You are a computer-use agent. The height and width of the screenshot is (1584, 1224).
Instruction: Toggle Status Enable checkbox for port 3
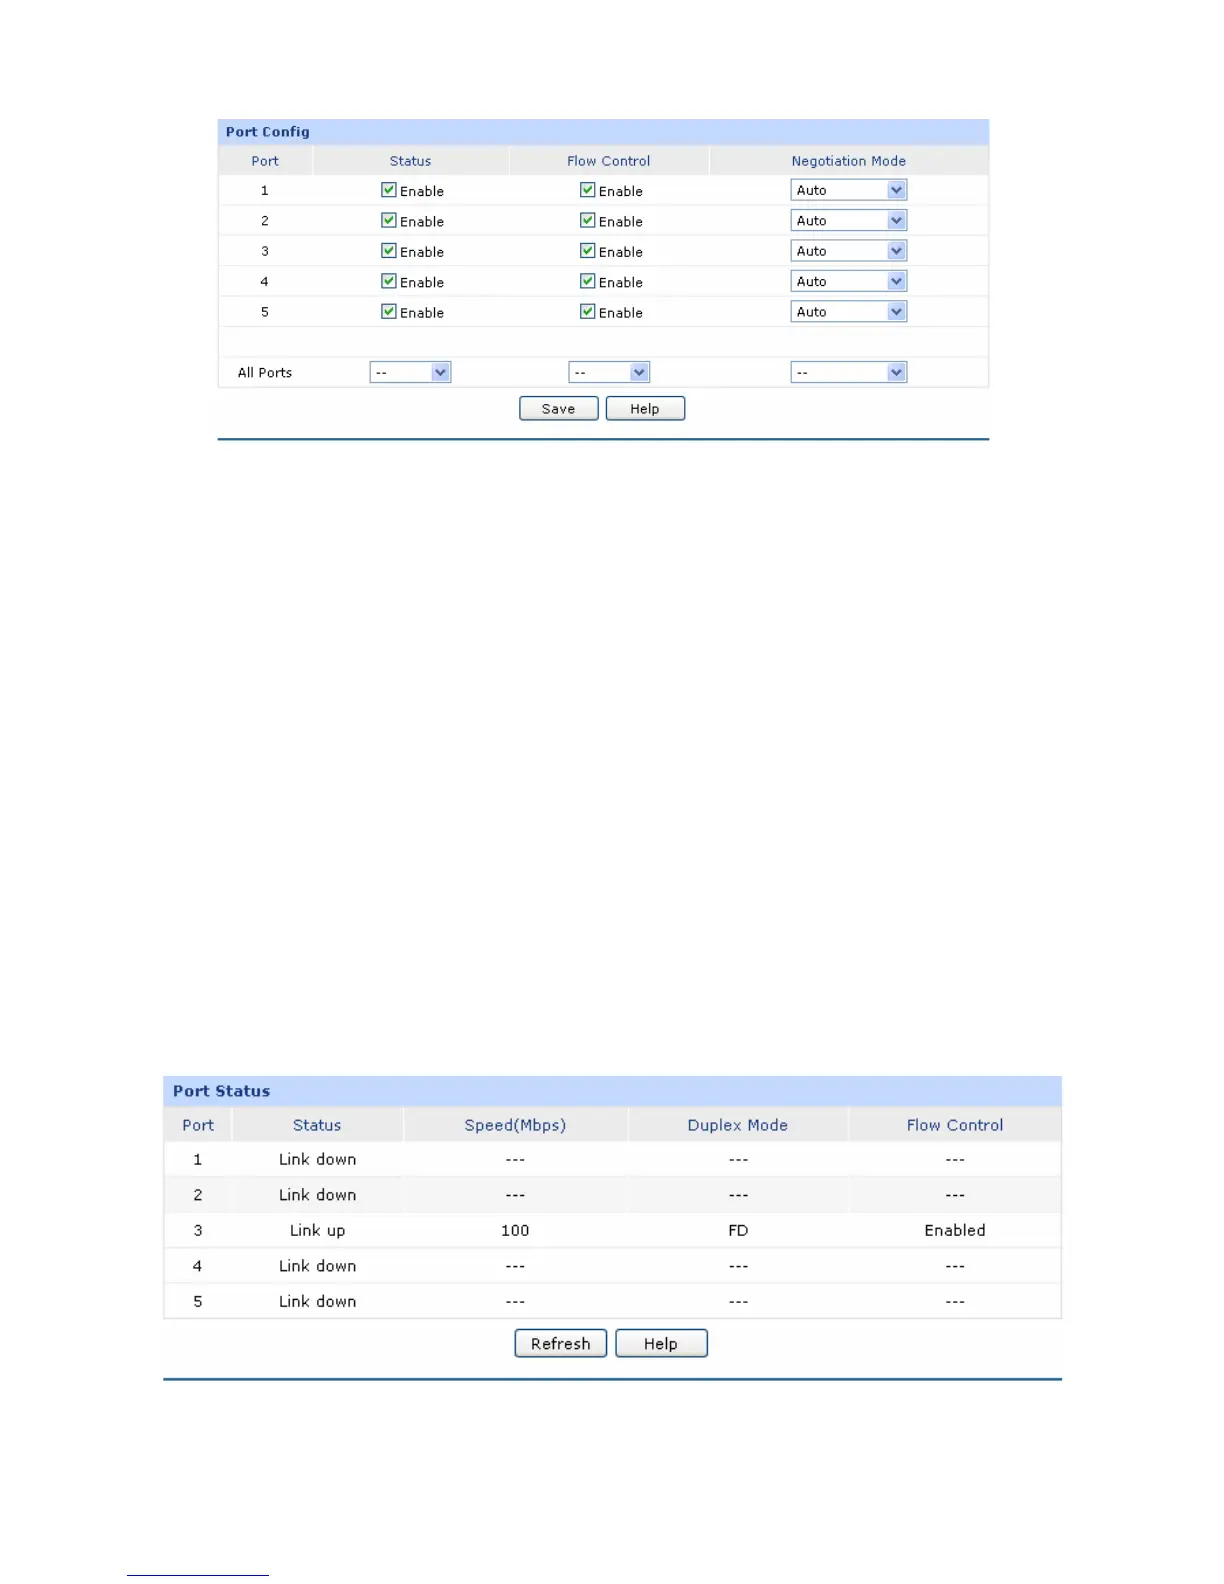pos(389,251)
